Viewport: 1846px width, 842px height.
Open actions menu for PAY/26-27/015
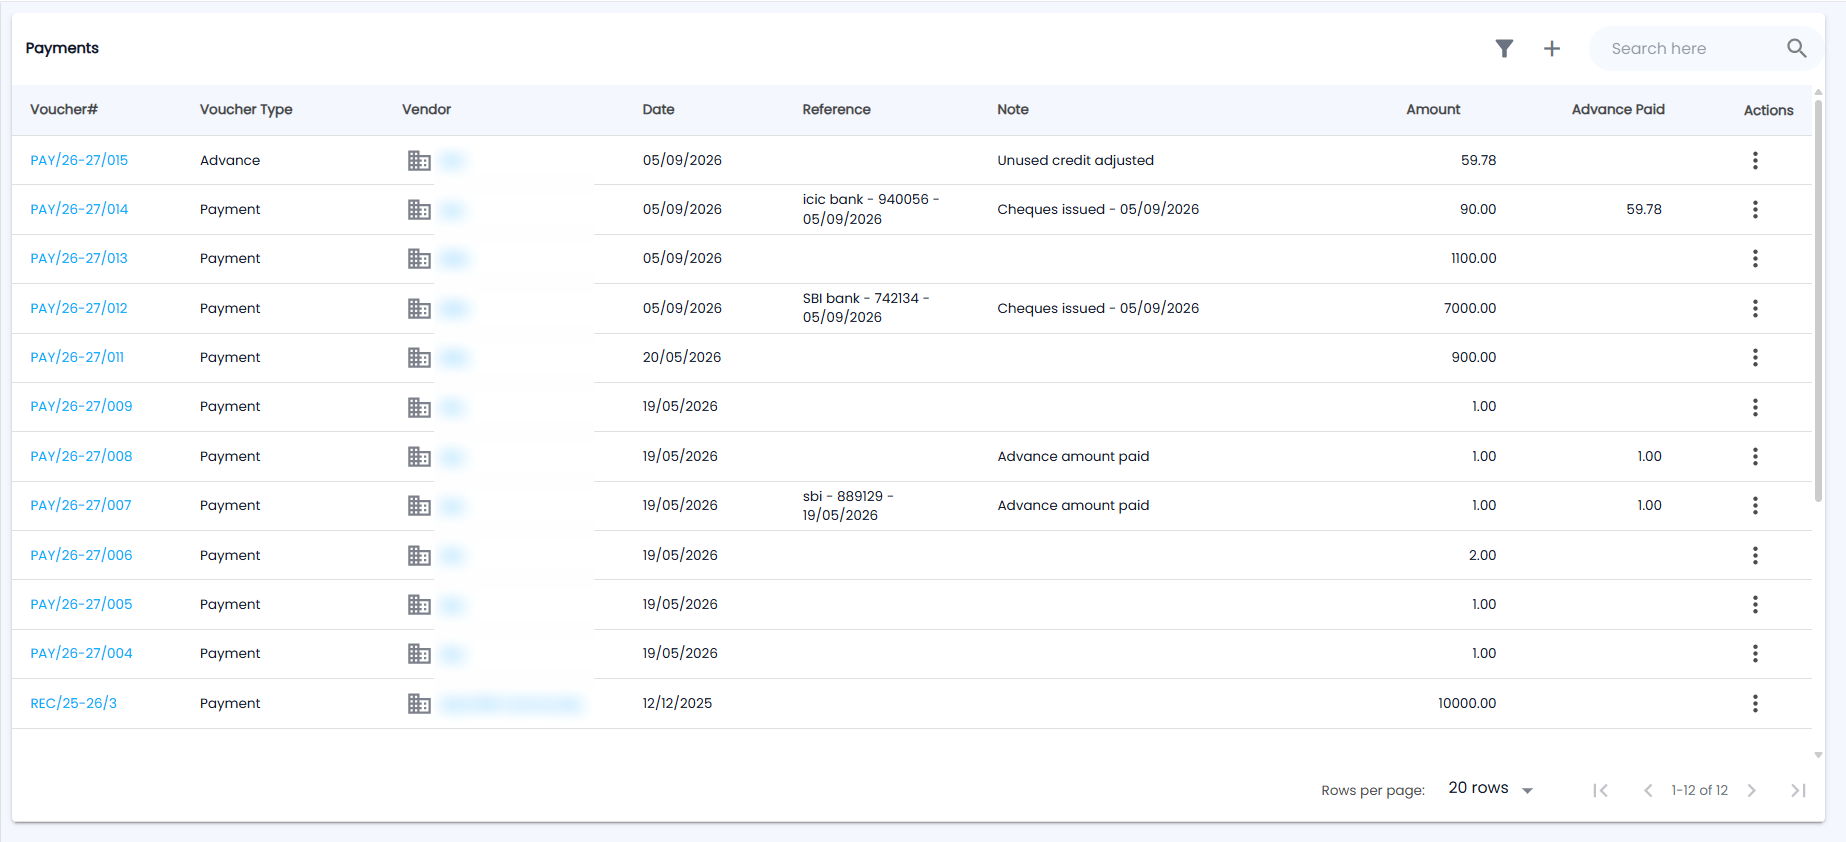tap(1755, 160)
